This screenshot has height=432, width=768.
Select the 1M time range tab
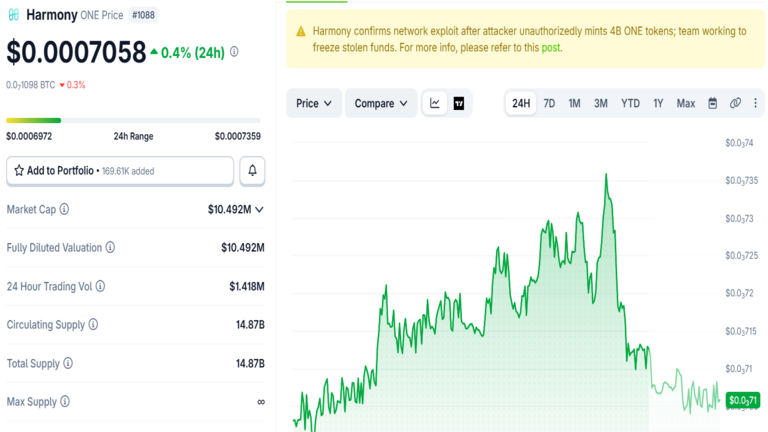(x=575, y=103)
